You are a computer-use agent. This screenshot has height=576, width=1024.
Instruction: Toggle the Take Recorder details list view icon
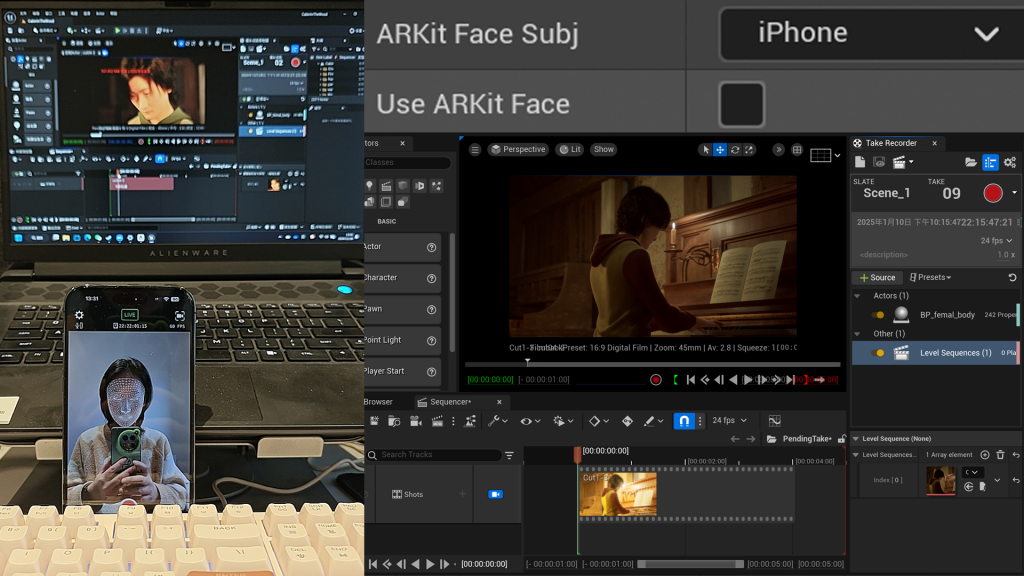[990, 163]
